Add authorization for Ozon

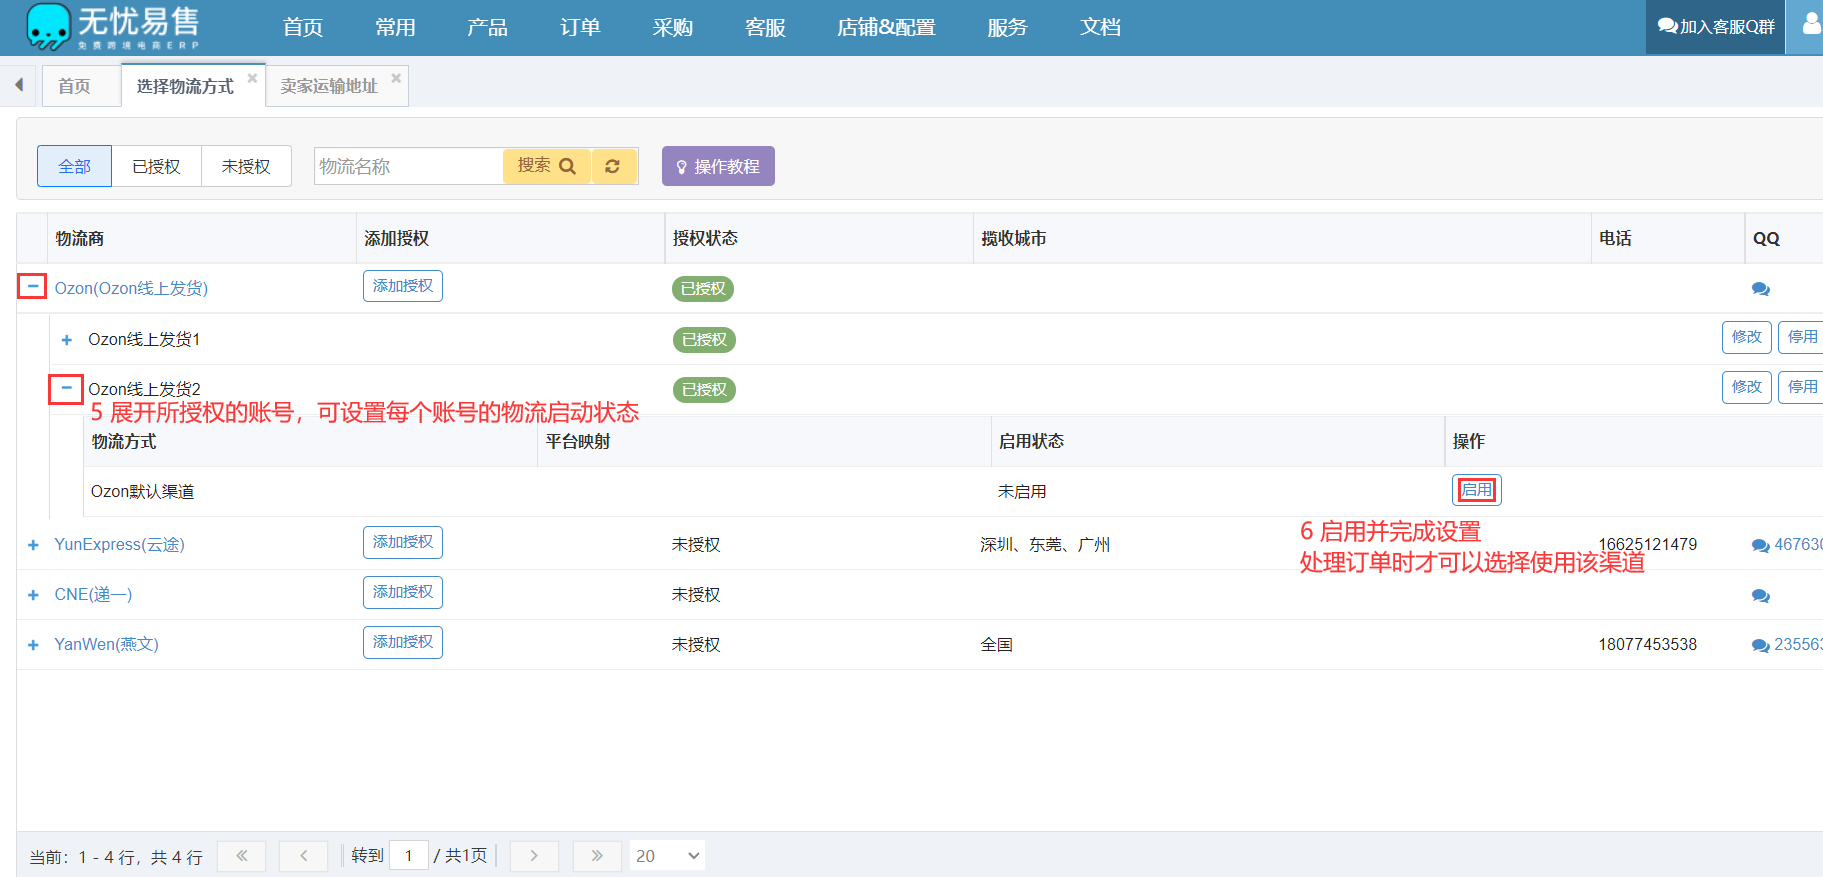403,286
